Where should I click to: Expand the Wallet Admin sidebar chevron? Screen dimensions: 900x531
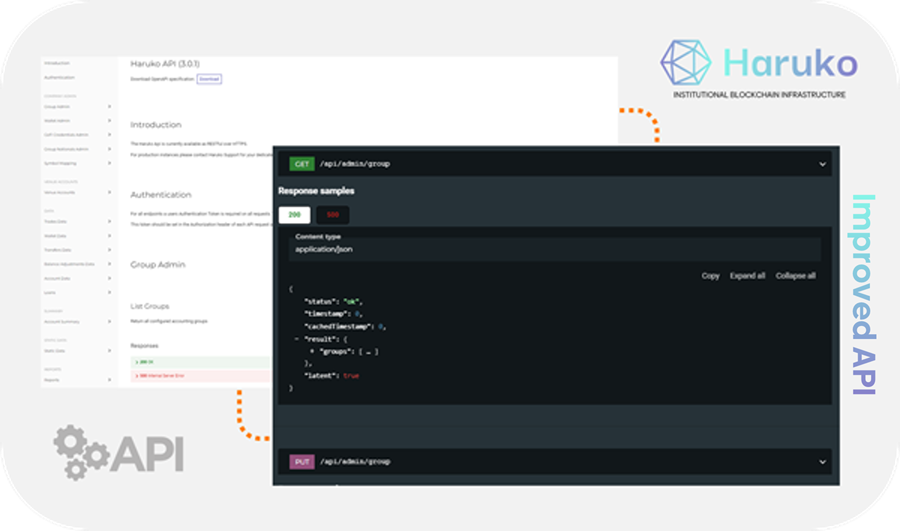109,121
